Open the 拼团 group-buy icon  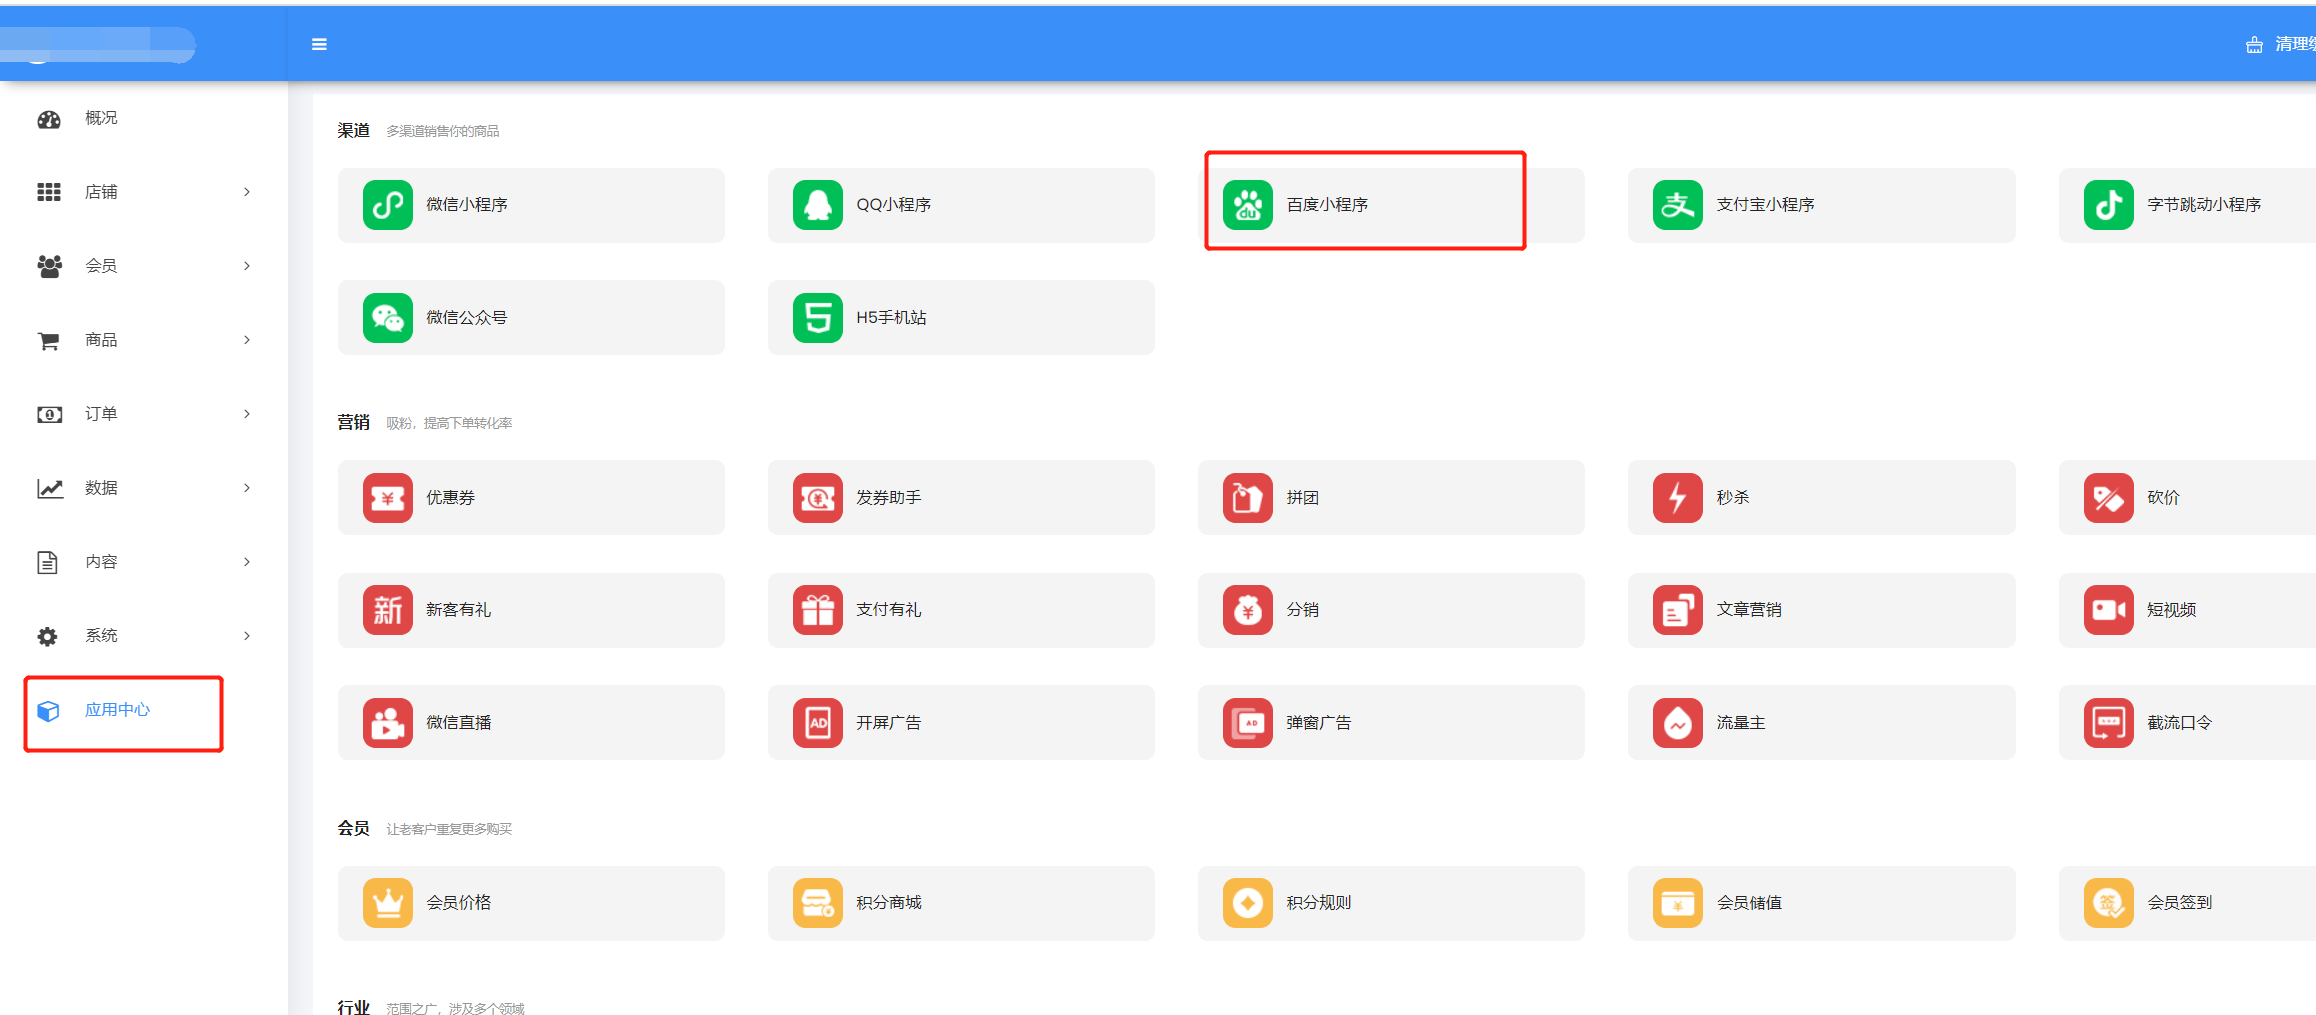(x=1248, y=498)
